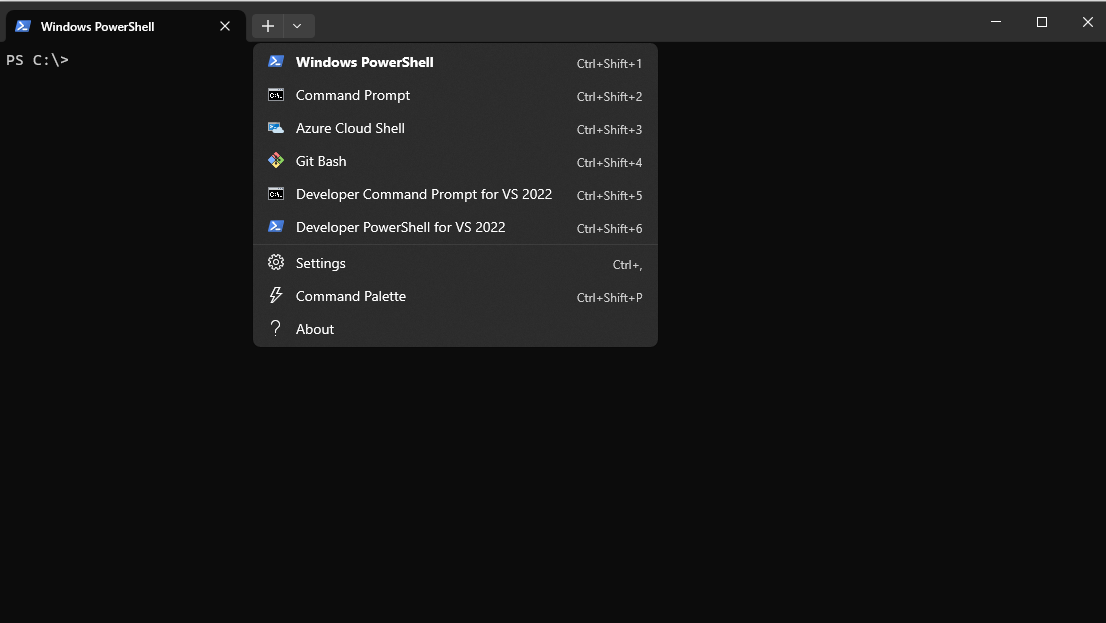Screen dimensions: 1106x623
Task: Click the question mark icon next to About
Action: click(x=276, y=328)
